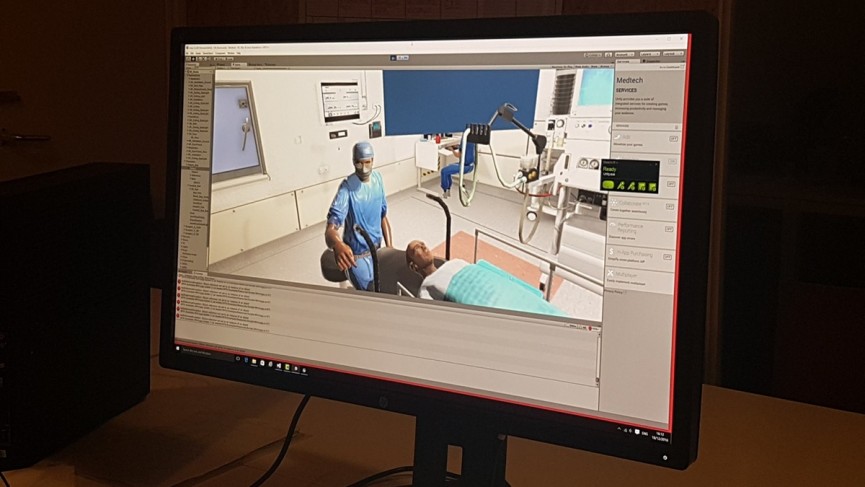
Task: Switch to the Services tab
Action: point(628,62)
